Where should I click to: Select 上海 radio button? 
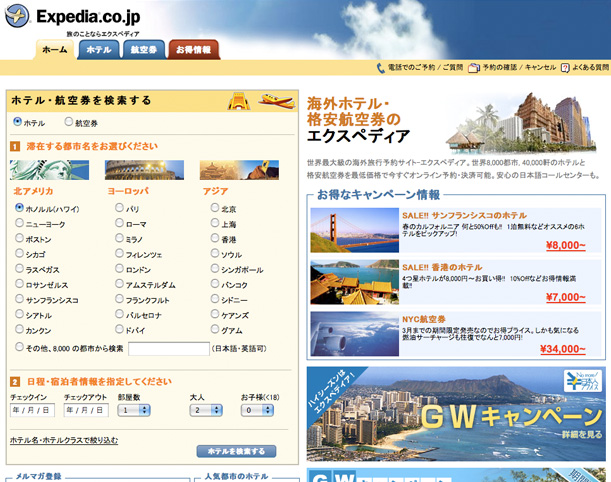pyautogui.click(x=215, y=222)
